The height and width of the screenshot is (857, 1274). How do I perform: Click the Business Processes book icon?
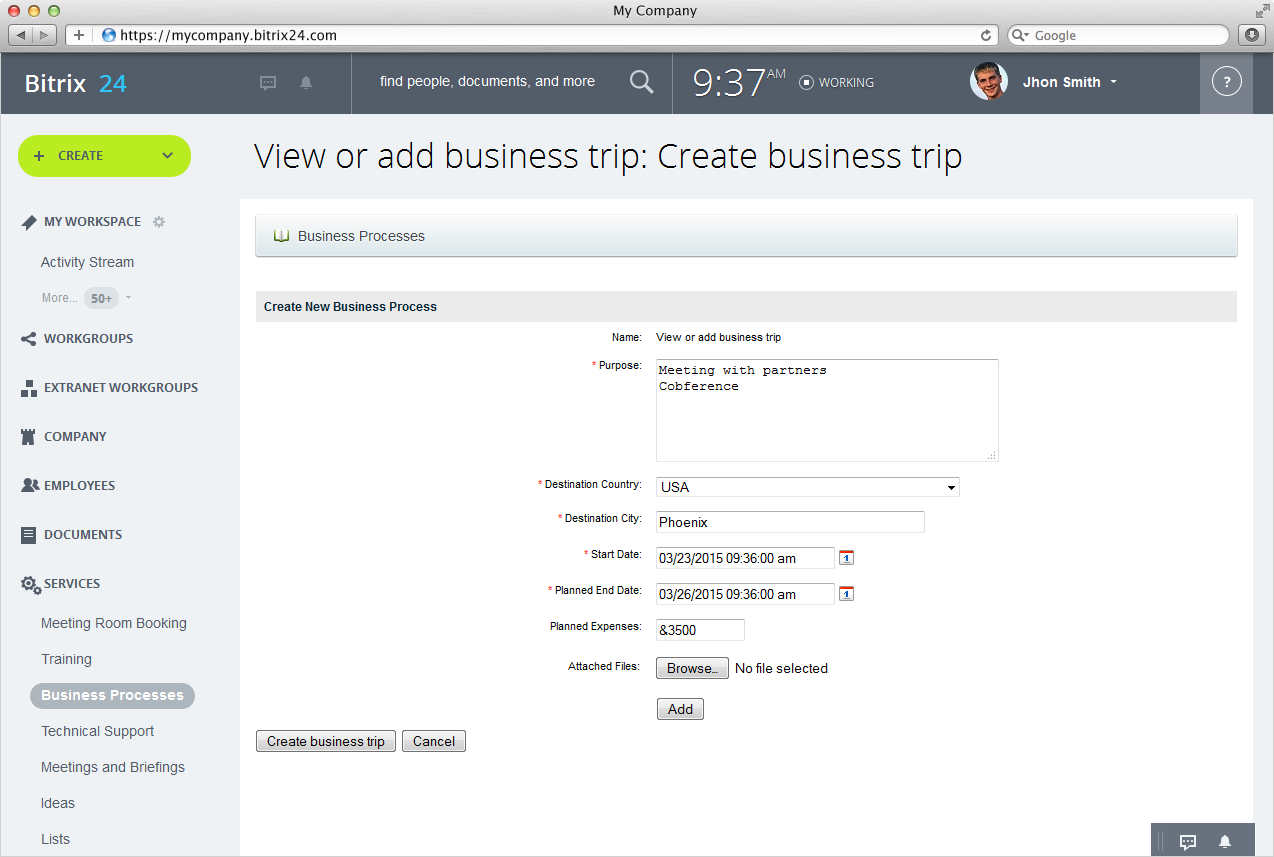[281, 235]
